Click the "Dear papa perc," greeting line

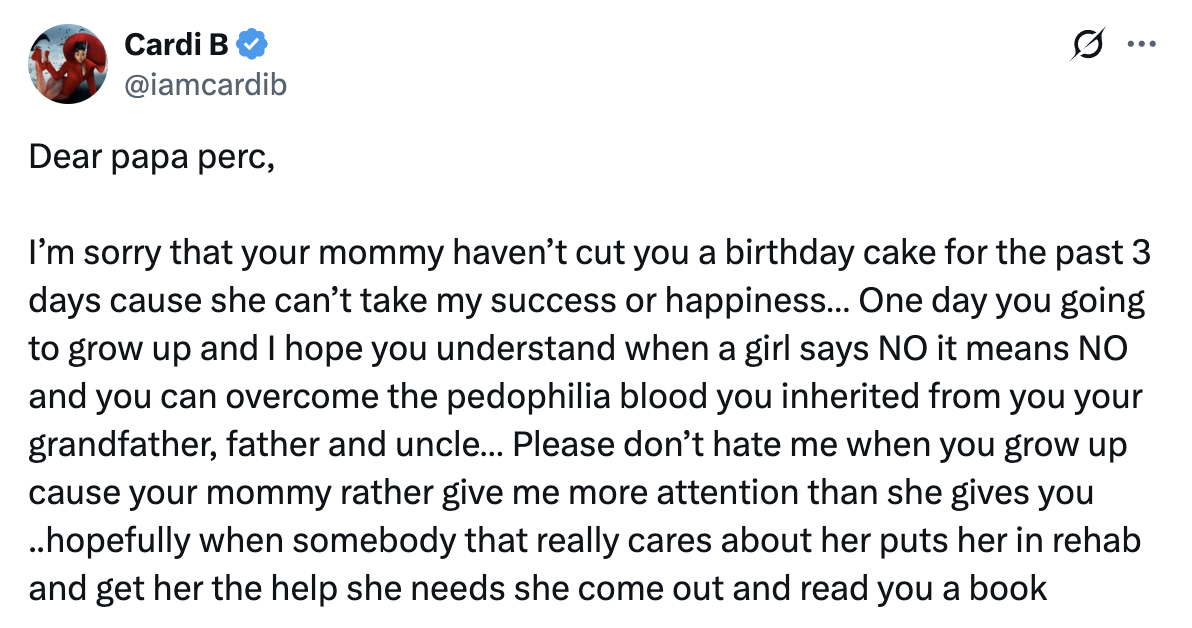151,158
